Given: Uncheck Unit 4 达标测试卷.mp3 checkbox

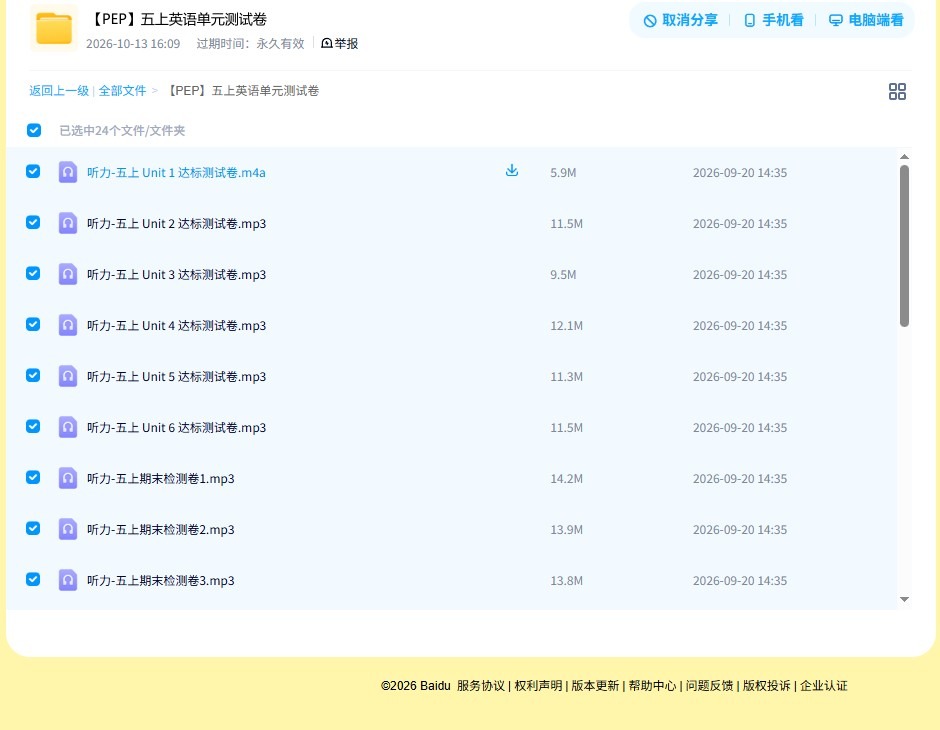Looking at the screenshot, I should click(33, 324).
